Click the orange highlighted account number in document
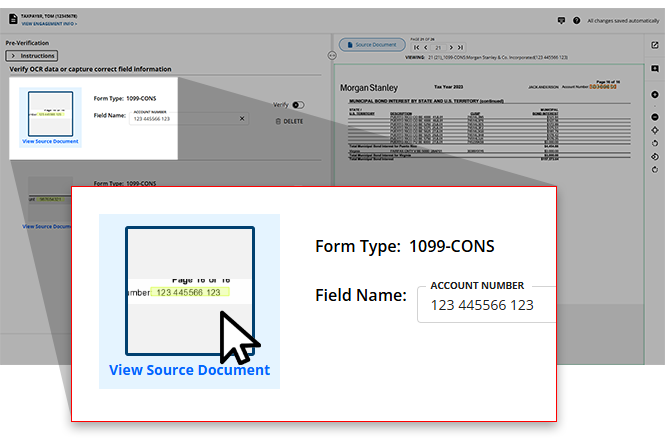Screen dimensions: 665x441 coord(603,87)
